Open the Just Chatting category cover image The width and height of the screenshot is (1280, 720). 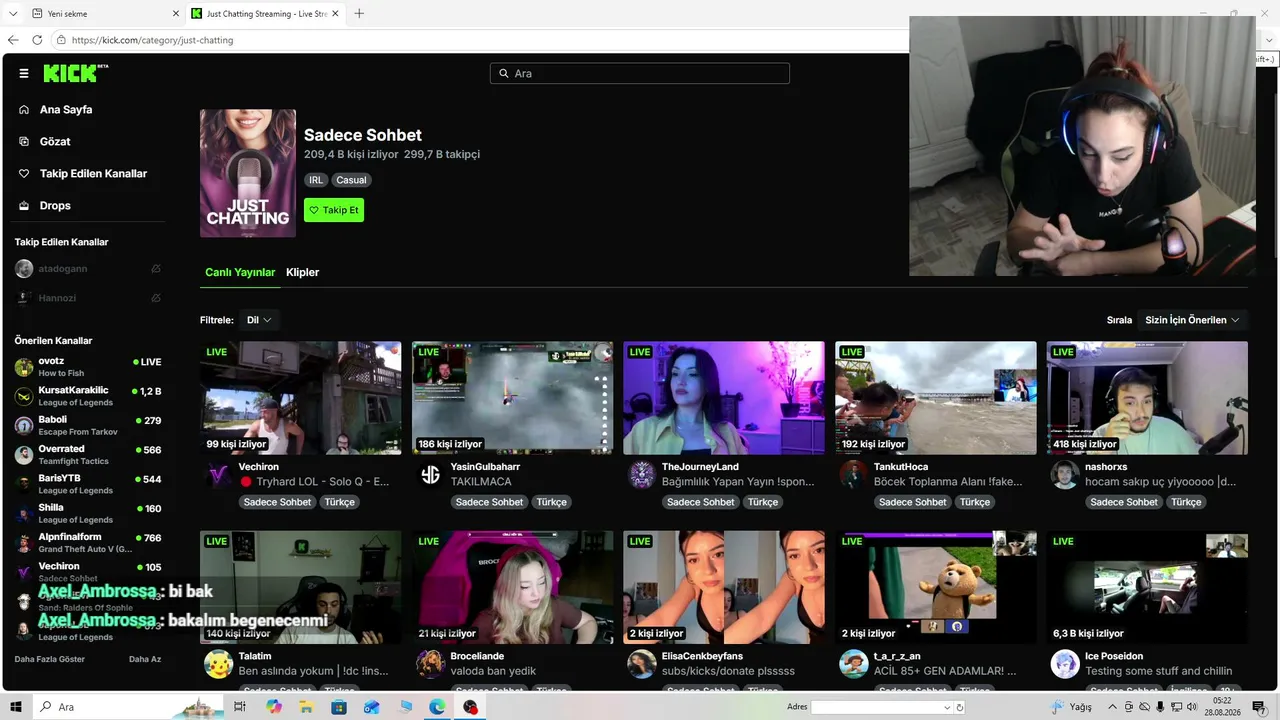(x=248, y=173)
